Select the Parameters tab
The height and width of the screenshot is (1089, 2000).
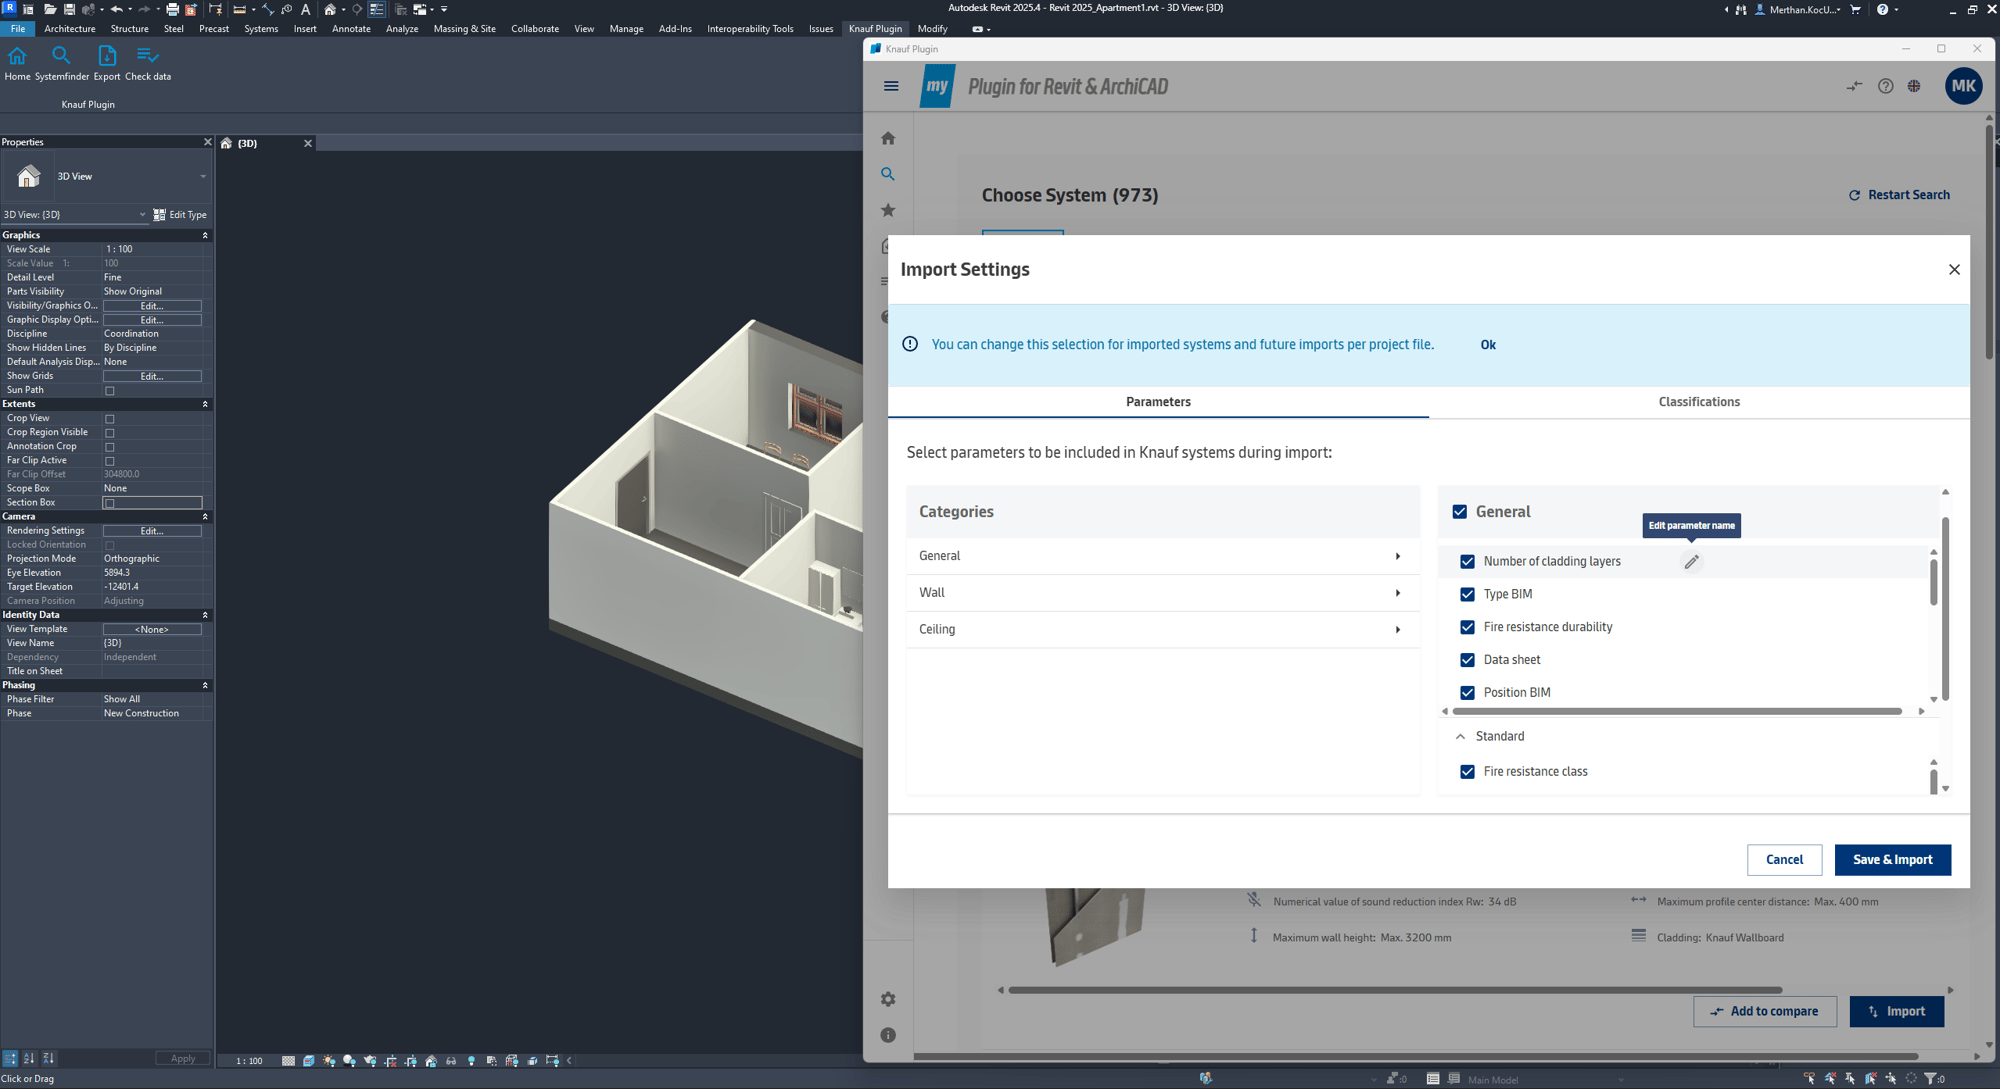coord(1158,402)
